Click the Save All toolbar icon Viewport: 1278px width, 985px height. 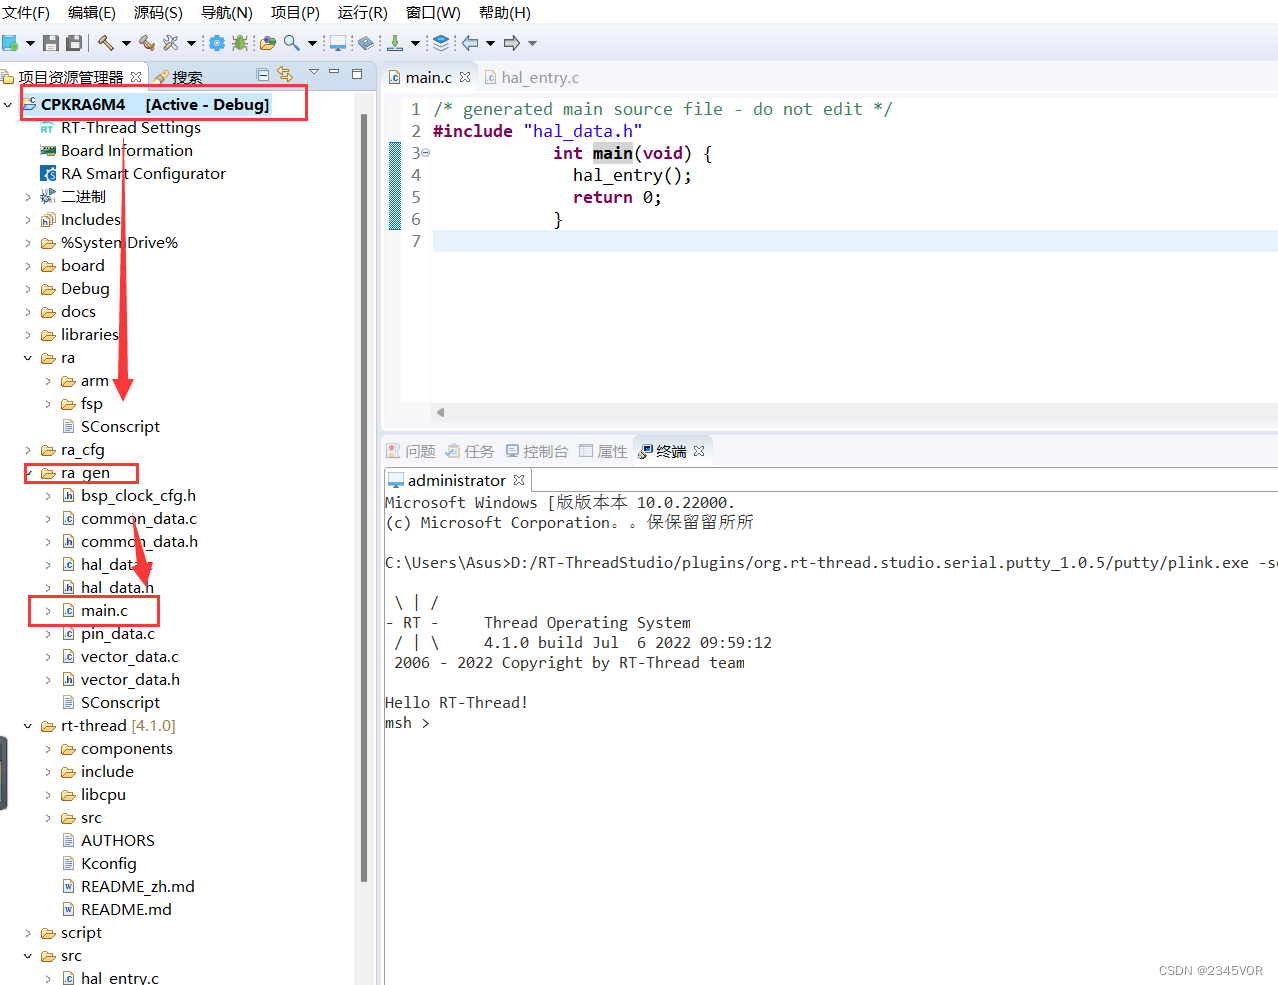[x=74, y=43]
